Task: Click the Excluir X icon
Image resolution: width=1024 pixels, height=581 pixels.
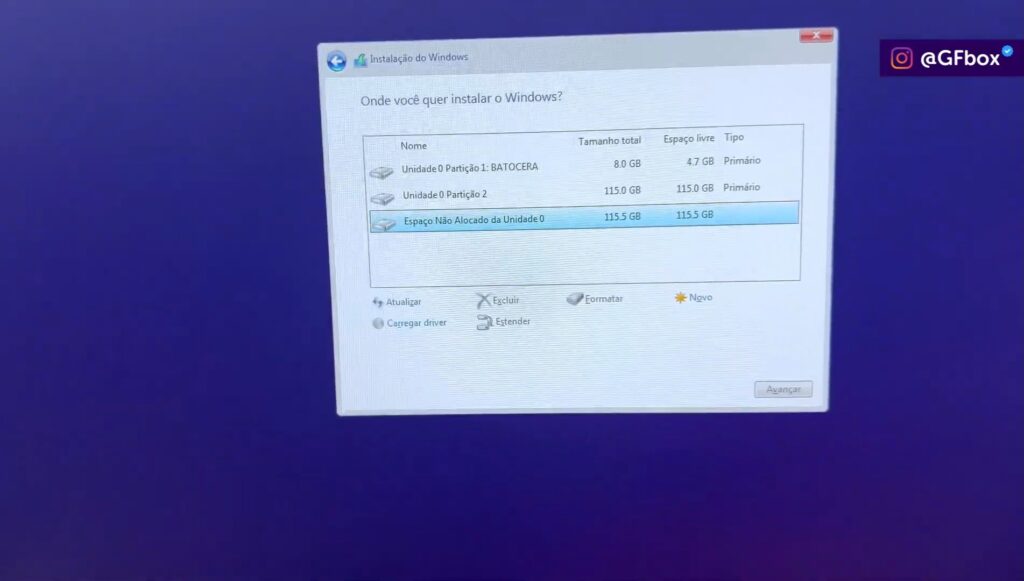Action: (483, 300)
